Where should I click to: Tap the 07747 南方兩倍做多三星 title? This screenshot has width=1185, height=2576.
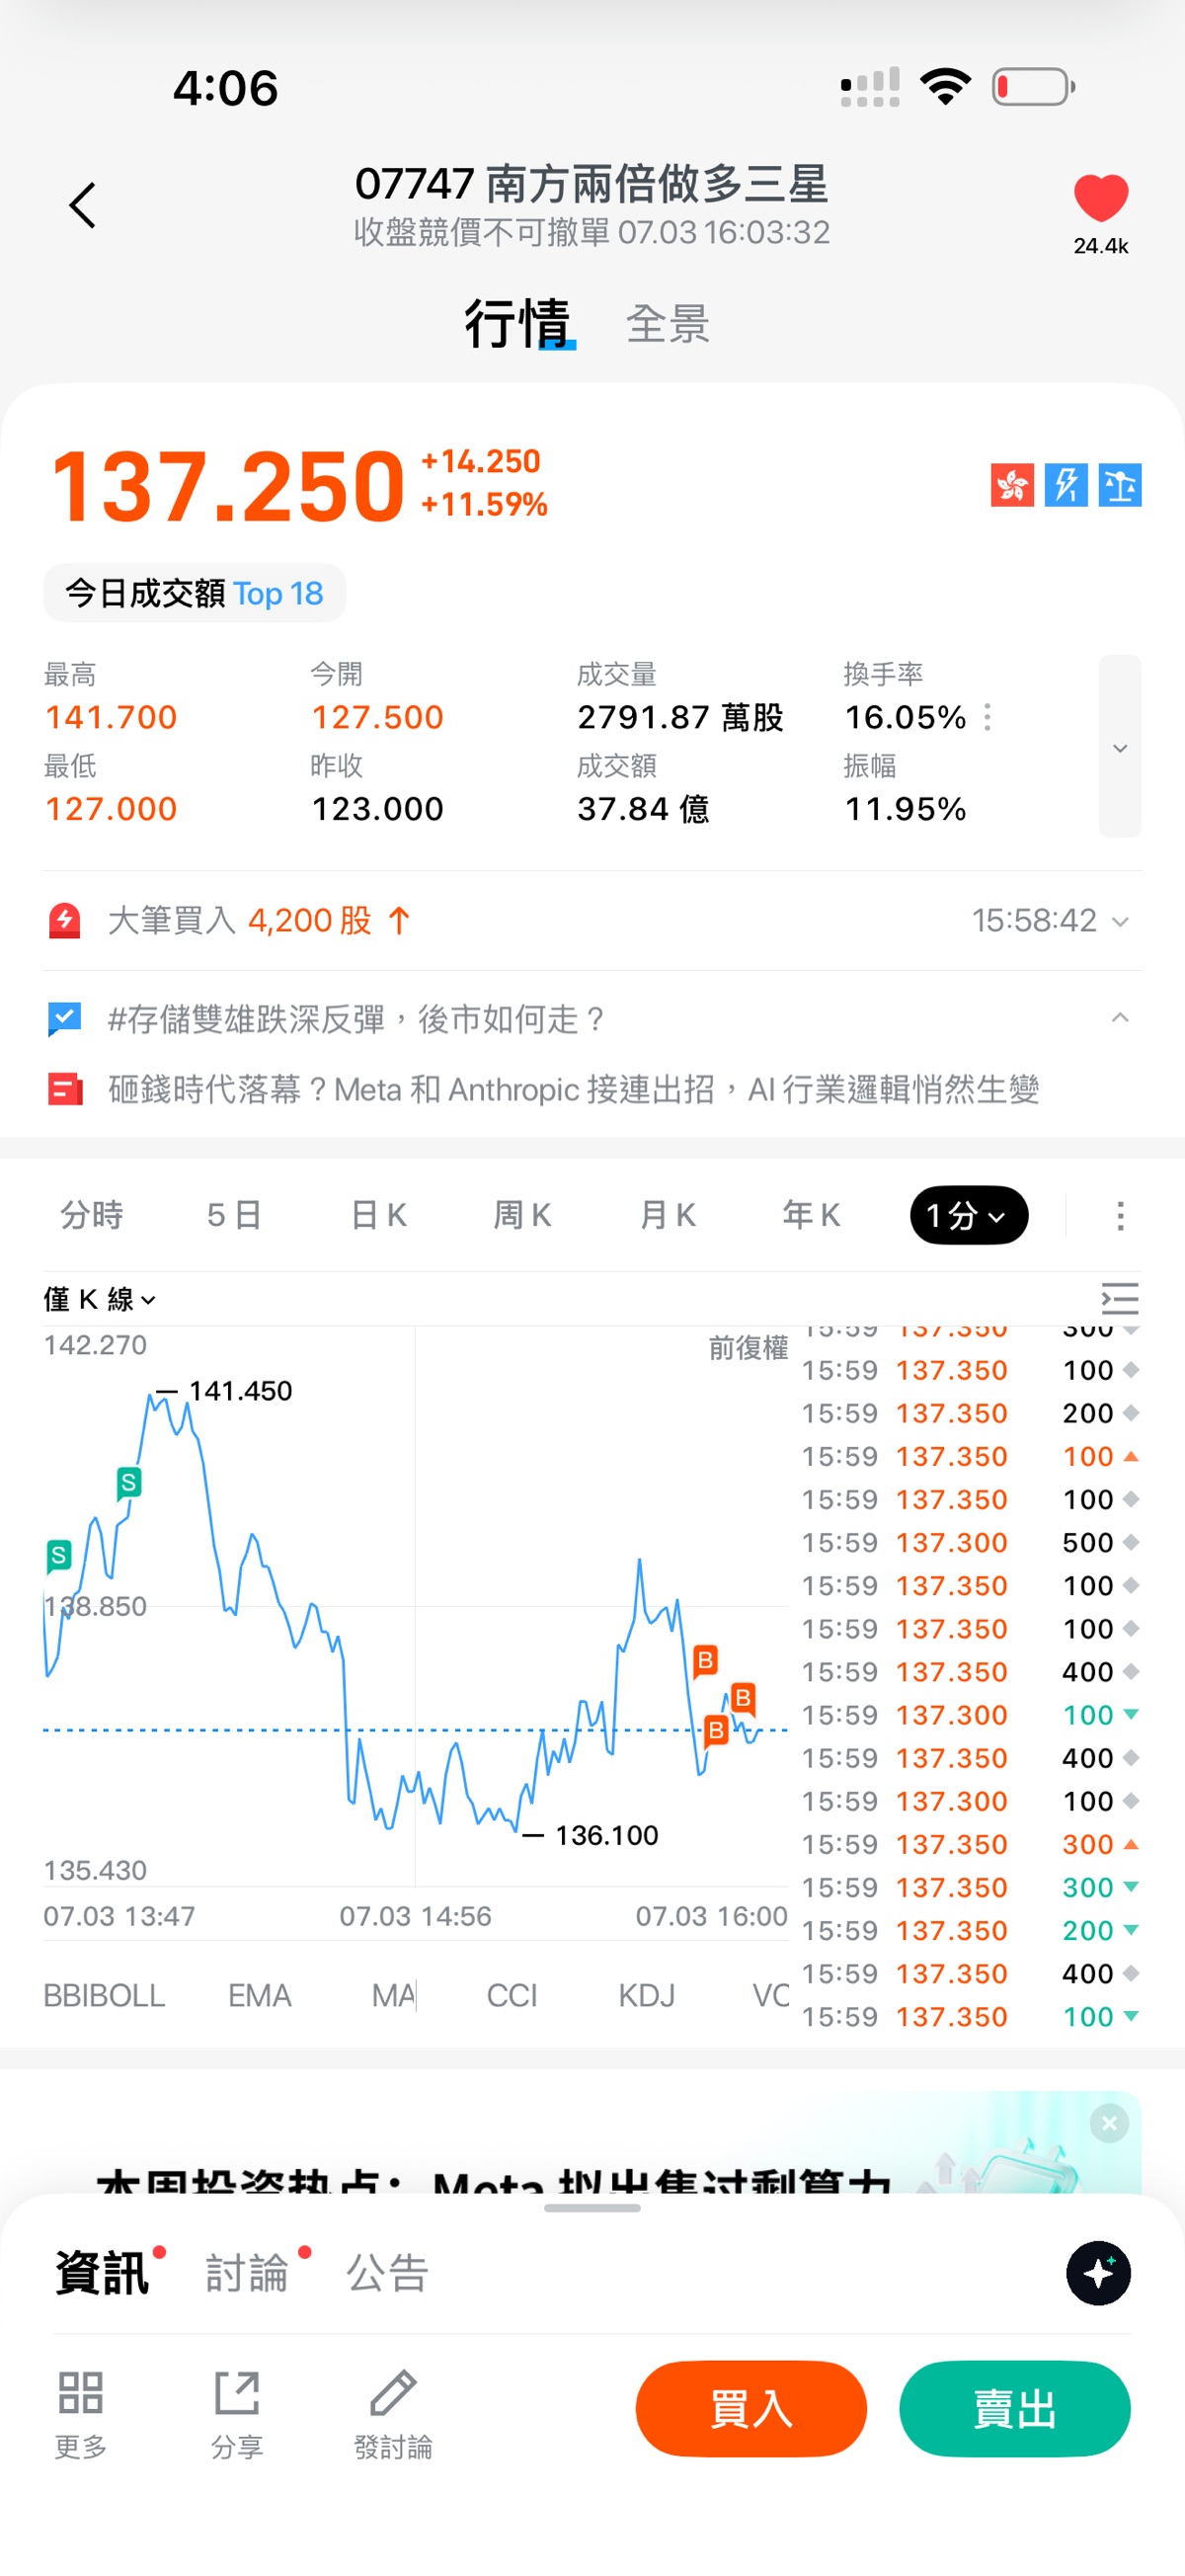click(592, 183)
